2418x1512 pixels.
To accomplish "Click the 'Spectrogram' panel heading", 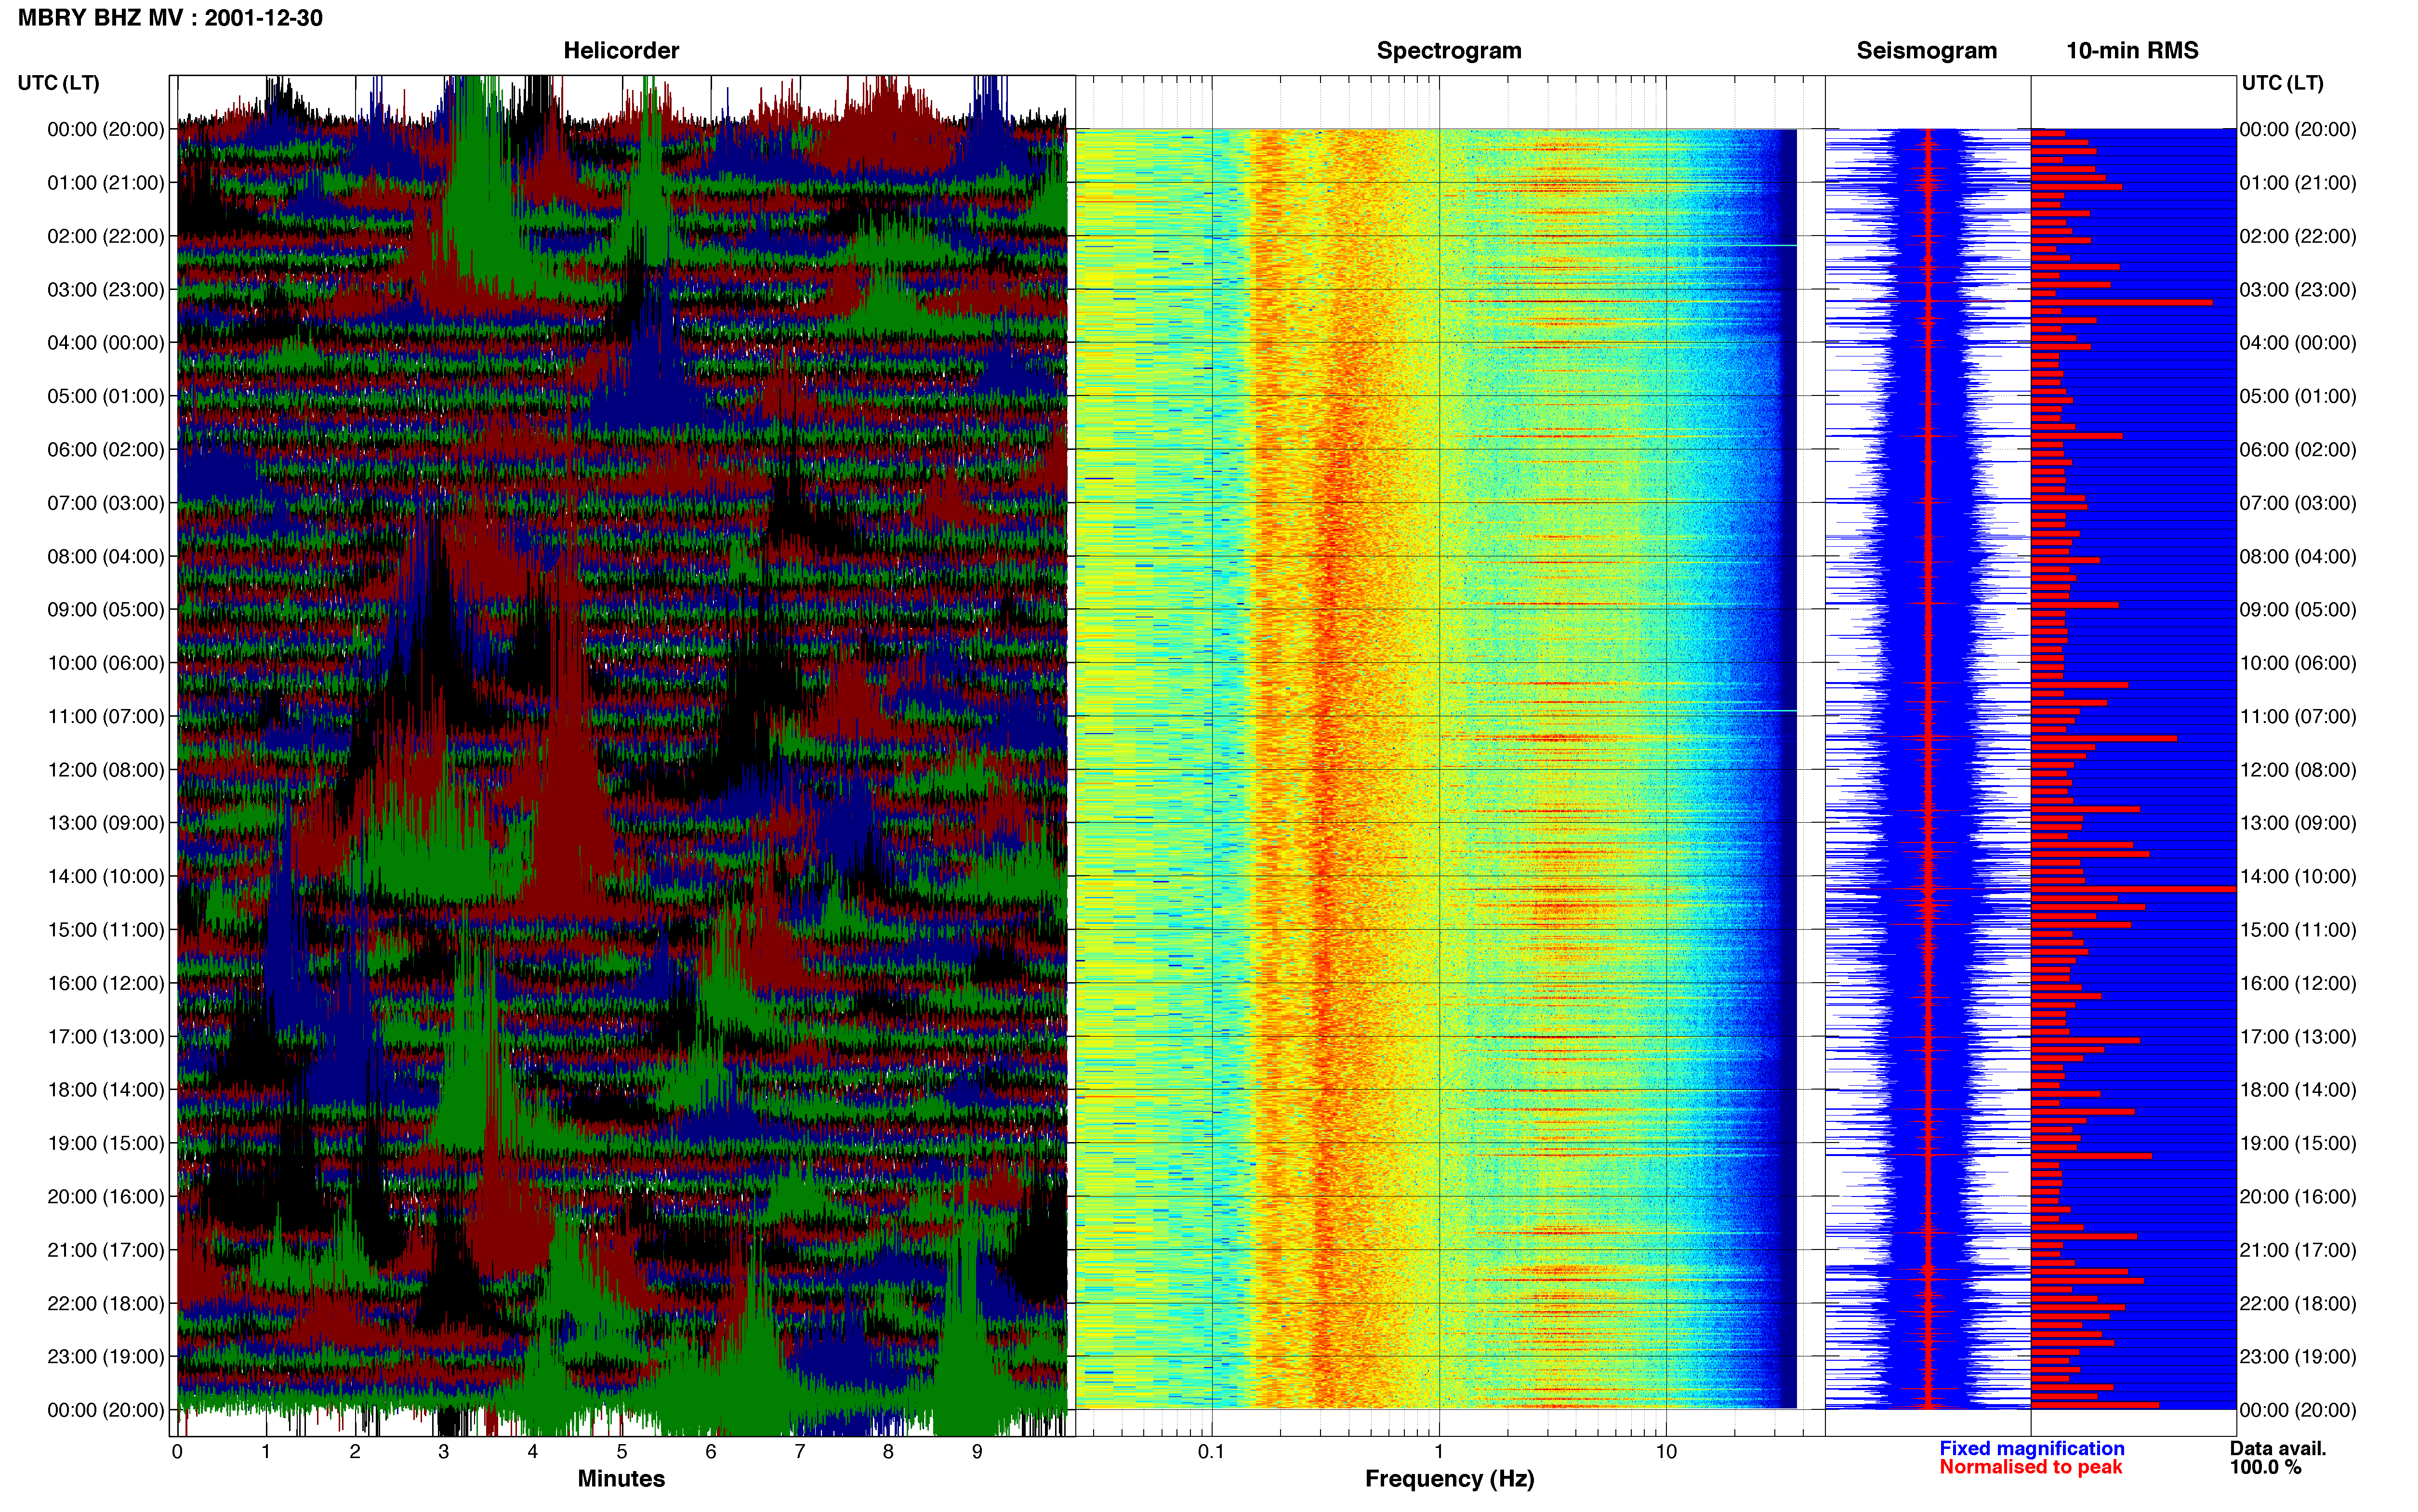I will pos(1449,51).
